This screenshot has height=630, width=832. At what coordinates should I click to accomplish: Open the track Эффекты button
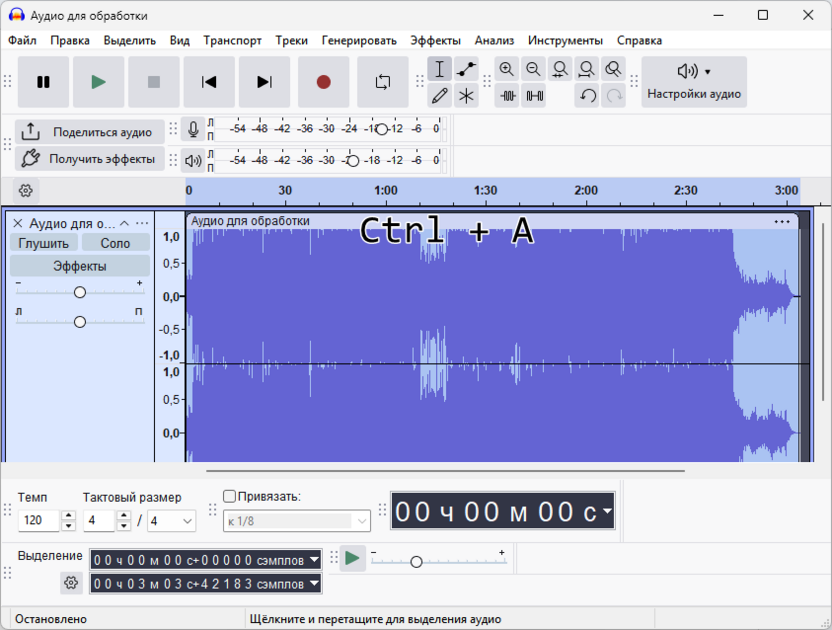(80, 266)
